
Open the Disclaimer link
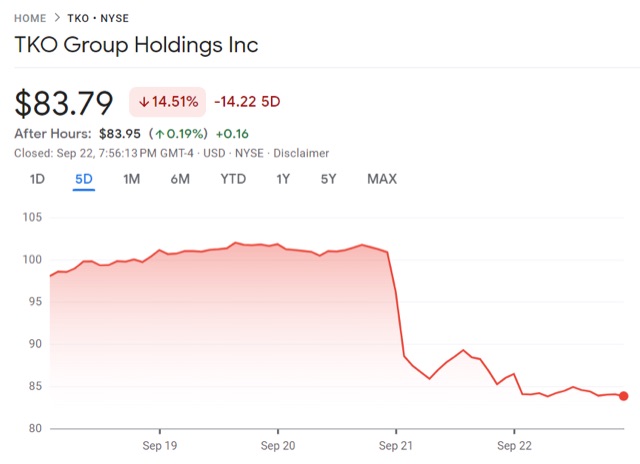(x=301, y=153)
